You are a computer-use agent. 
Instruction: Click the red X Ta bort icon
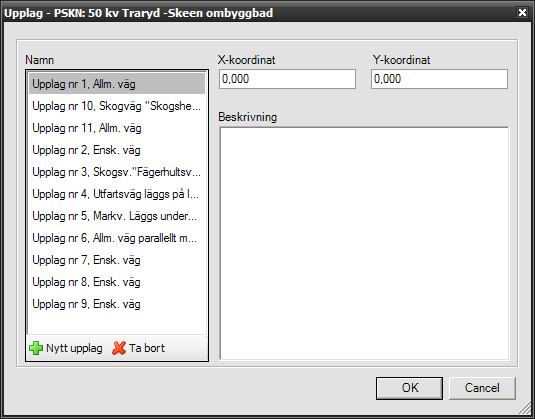(119, 348)
